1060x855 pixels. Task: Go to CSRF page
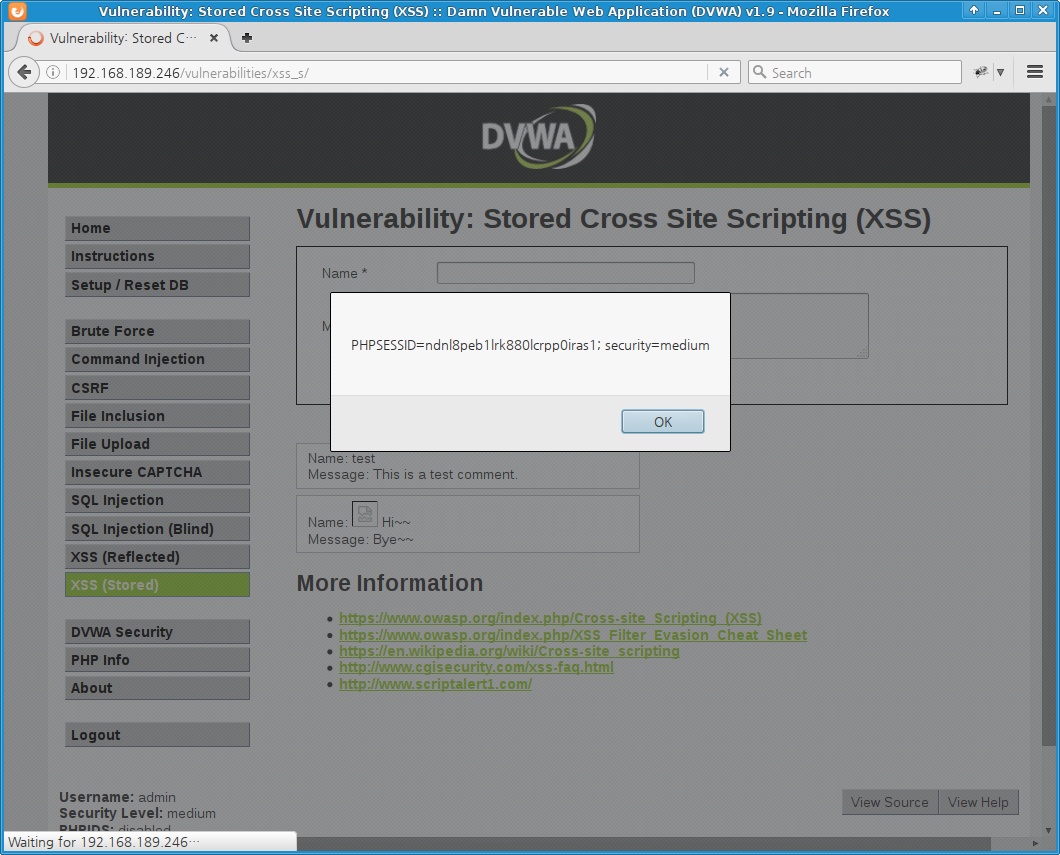158,388
